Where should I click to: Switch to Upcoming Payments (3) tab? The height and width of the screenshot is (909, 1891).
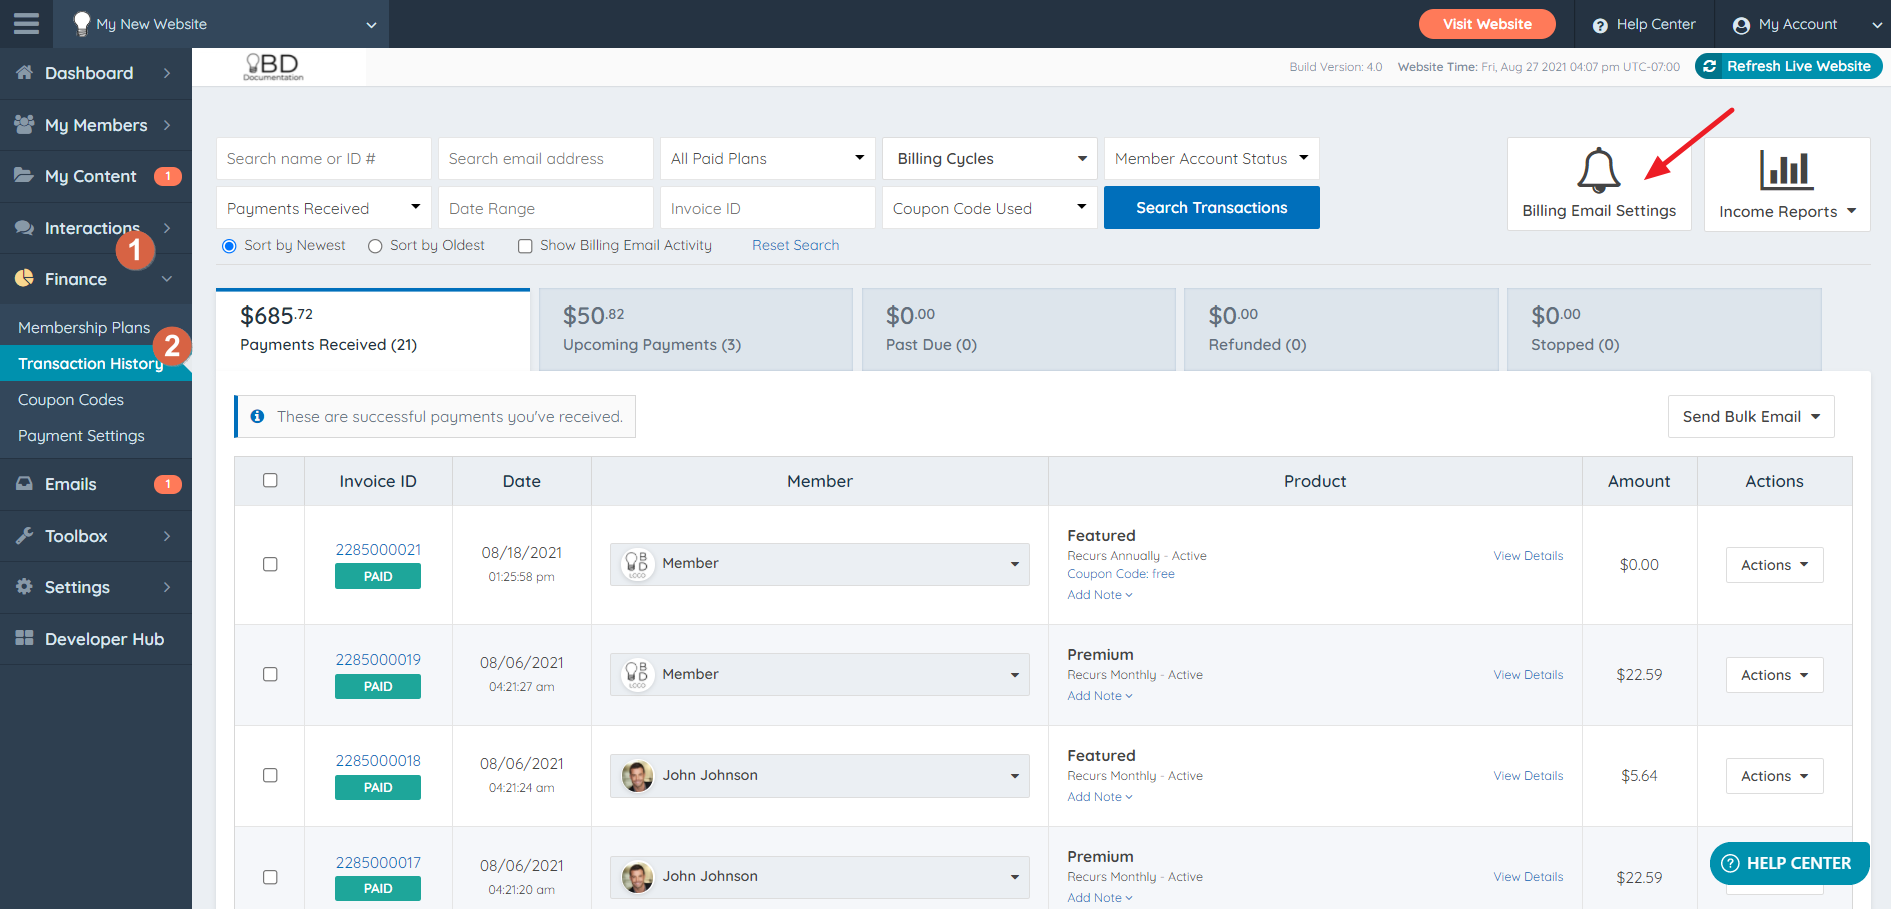click(x=695, y=330)
